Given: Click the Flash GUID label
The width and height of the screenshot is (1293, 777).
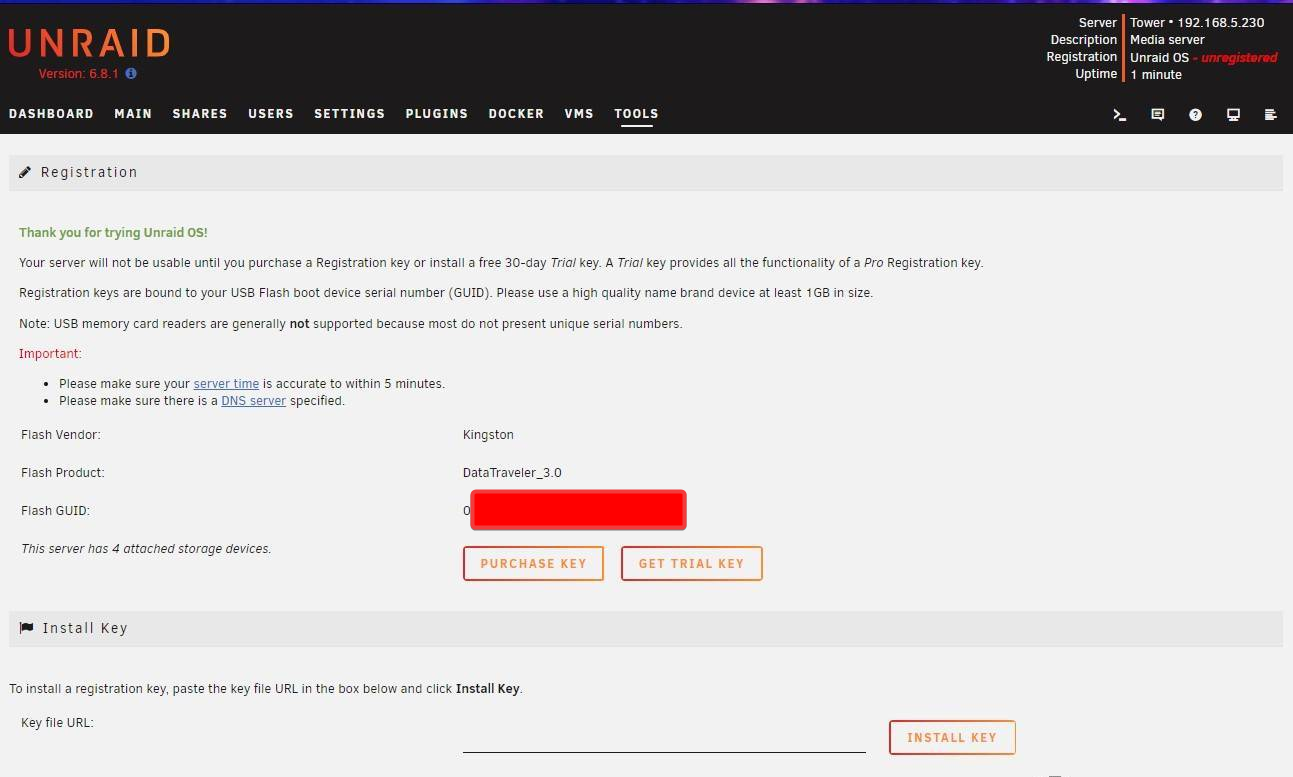Looking at the screenshot, I should click(55, 511).
